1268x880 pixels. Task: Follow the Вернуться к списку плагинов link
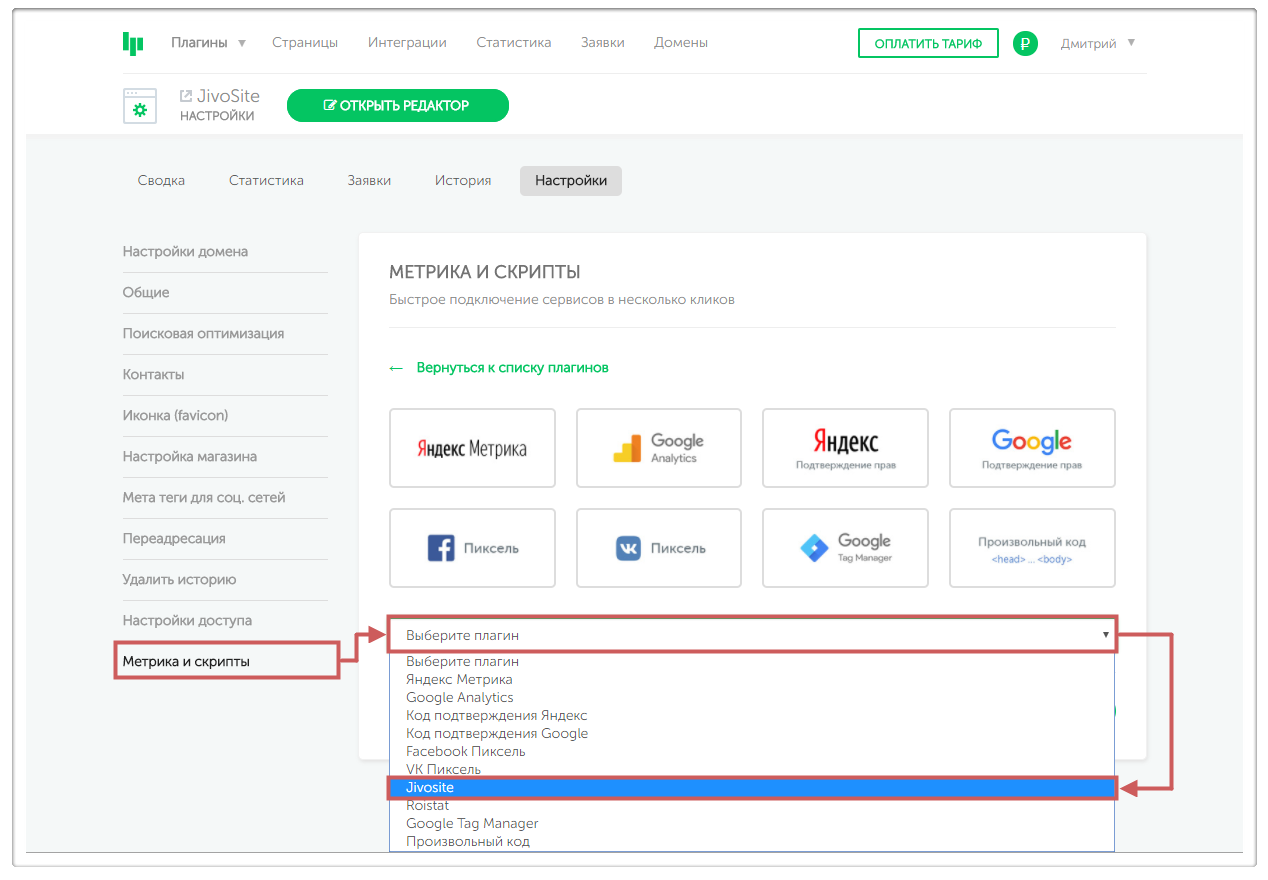tap(511, 368)
